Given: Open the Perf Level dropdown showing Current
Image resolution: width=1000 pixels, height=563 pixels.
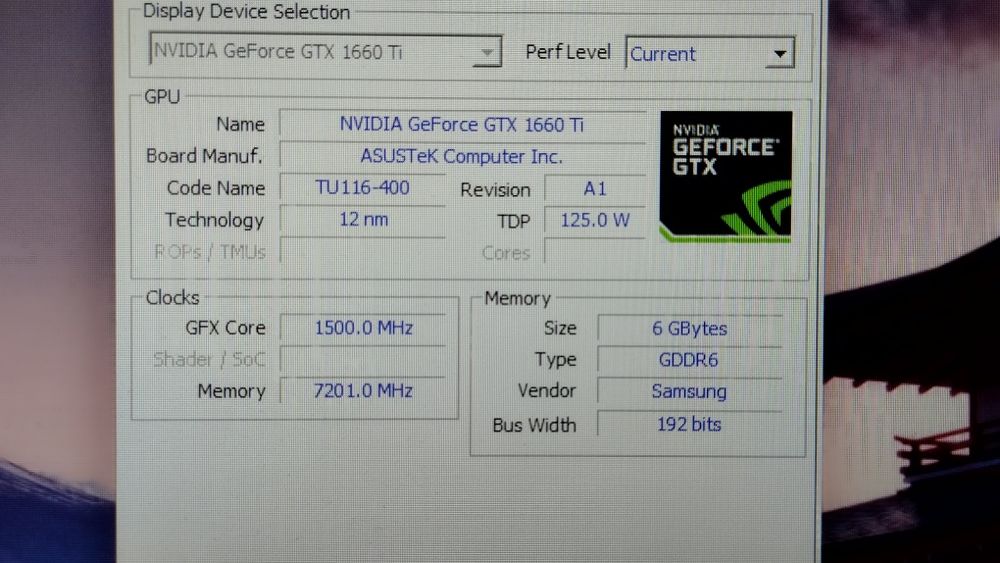Looking at the screenshot, I should click(x=710, y=53).
